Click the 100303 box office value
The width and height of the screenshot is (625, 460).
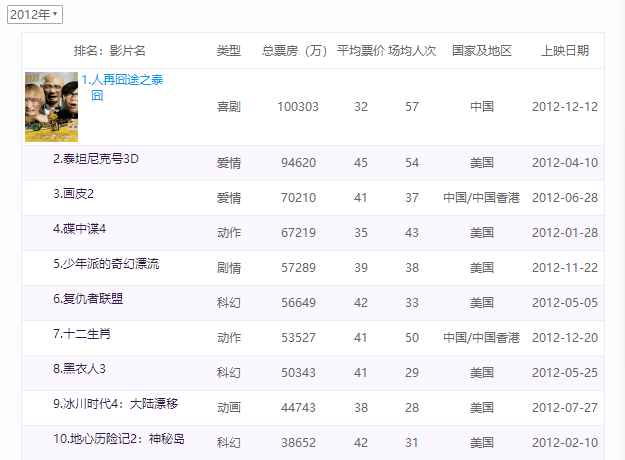[298, 107]
